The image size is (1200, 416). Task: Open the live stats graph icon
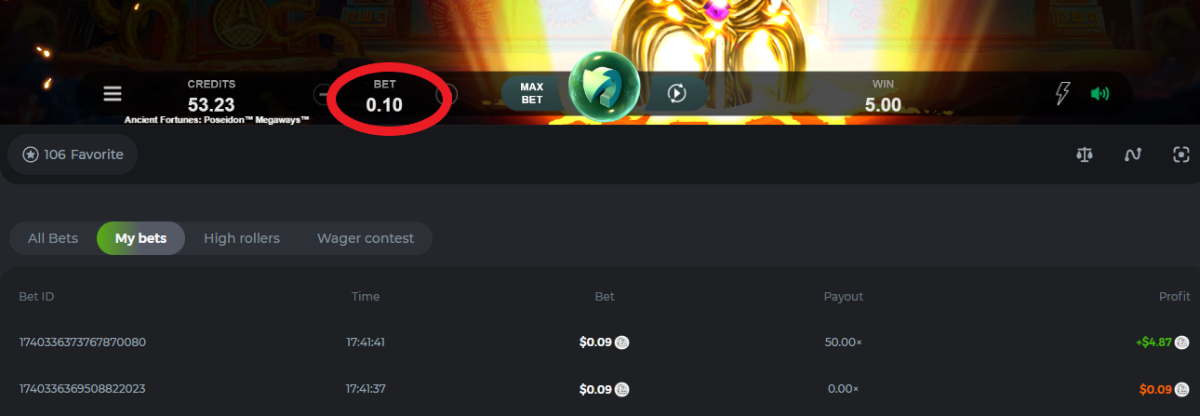click(x=1133, y=155)
